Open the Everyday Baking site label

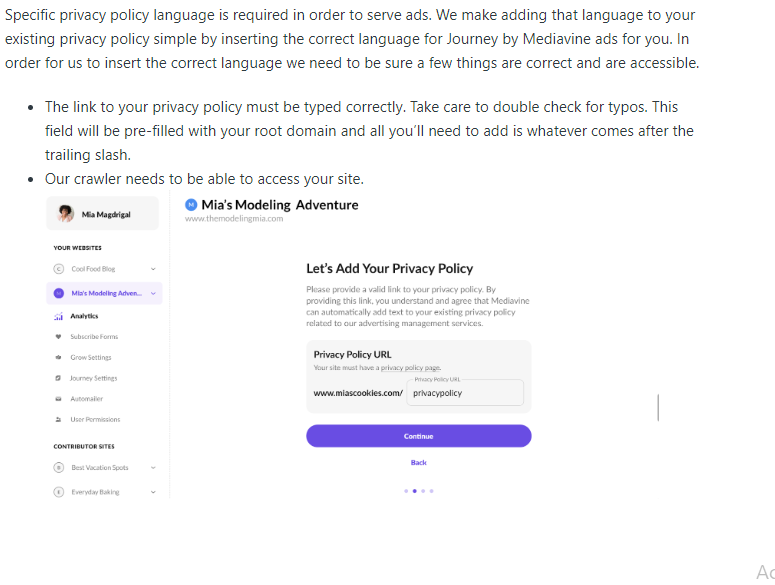[95, 492]
